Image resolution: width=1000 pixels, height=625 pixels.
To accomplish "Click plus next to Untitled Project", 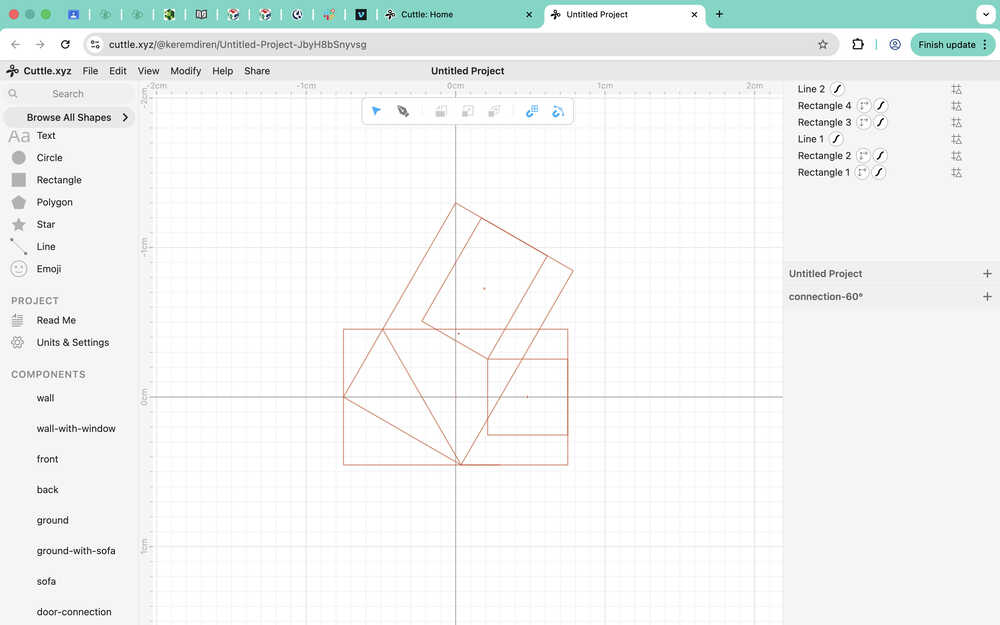I will pyautogui.click(x=987, y=274).
